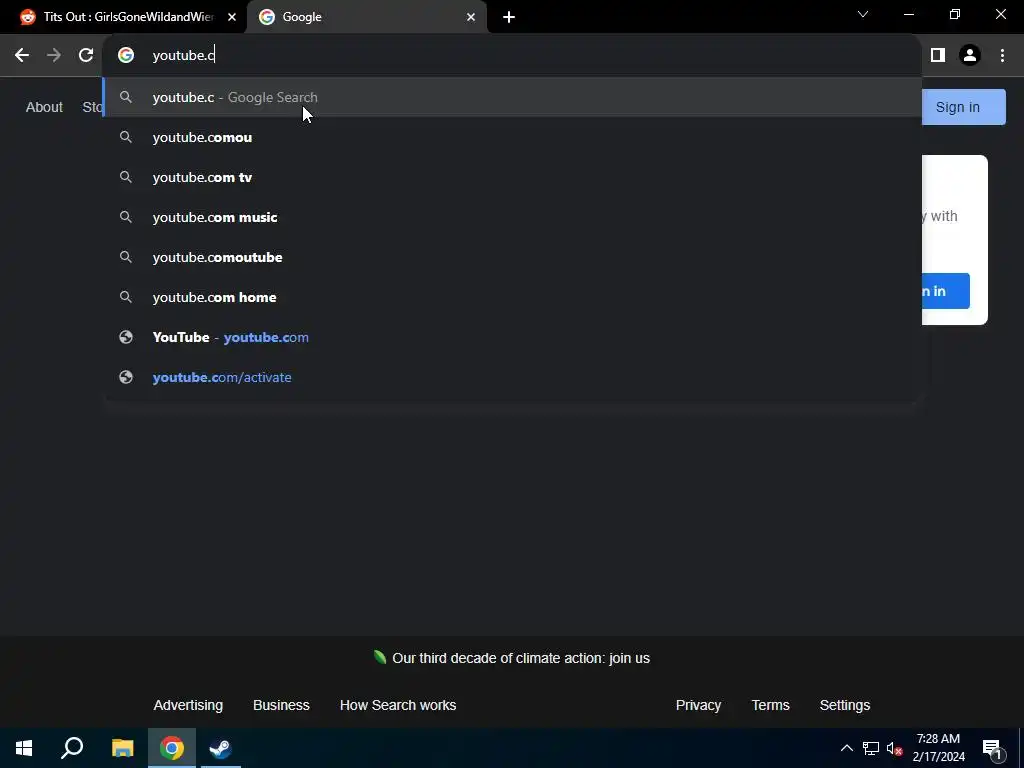
Task: Select the Google tab
Action: point(367,17)
